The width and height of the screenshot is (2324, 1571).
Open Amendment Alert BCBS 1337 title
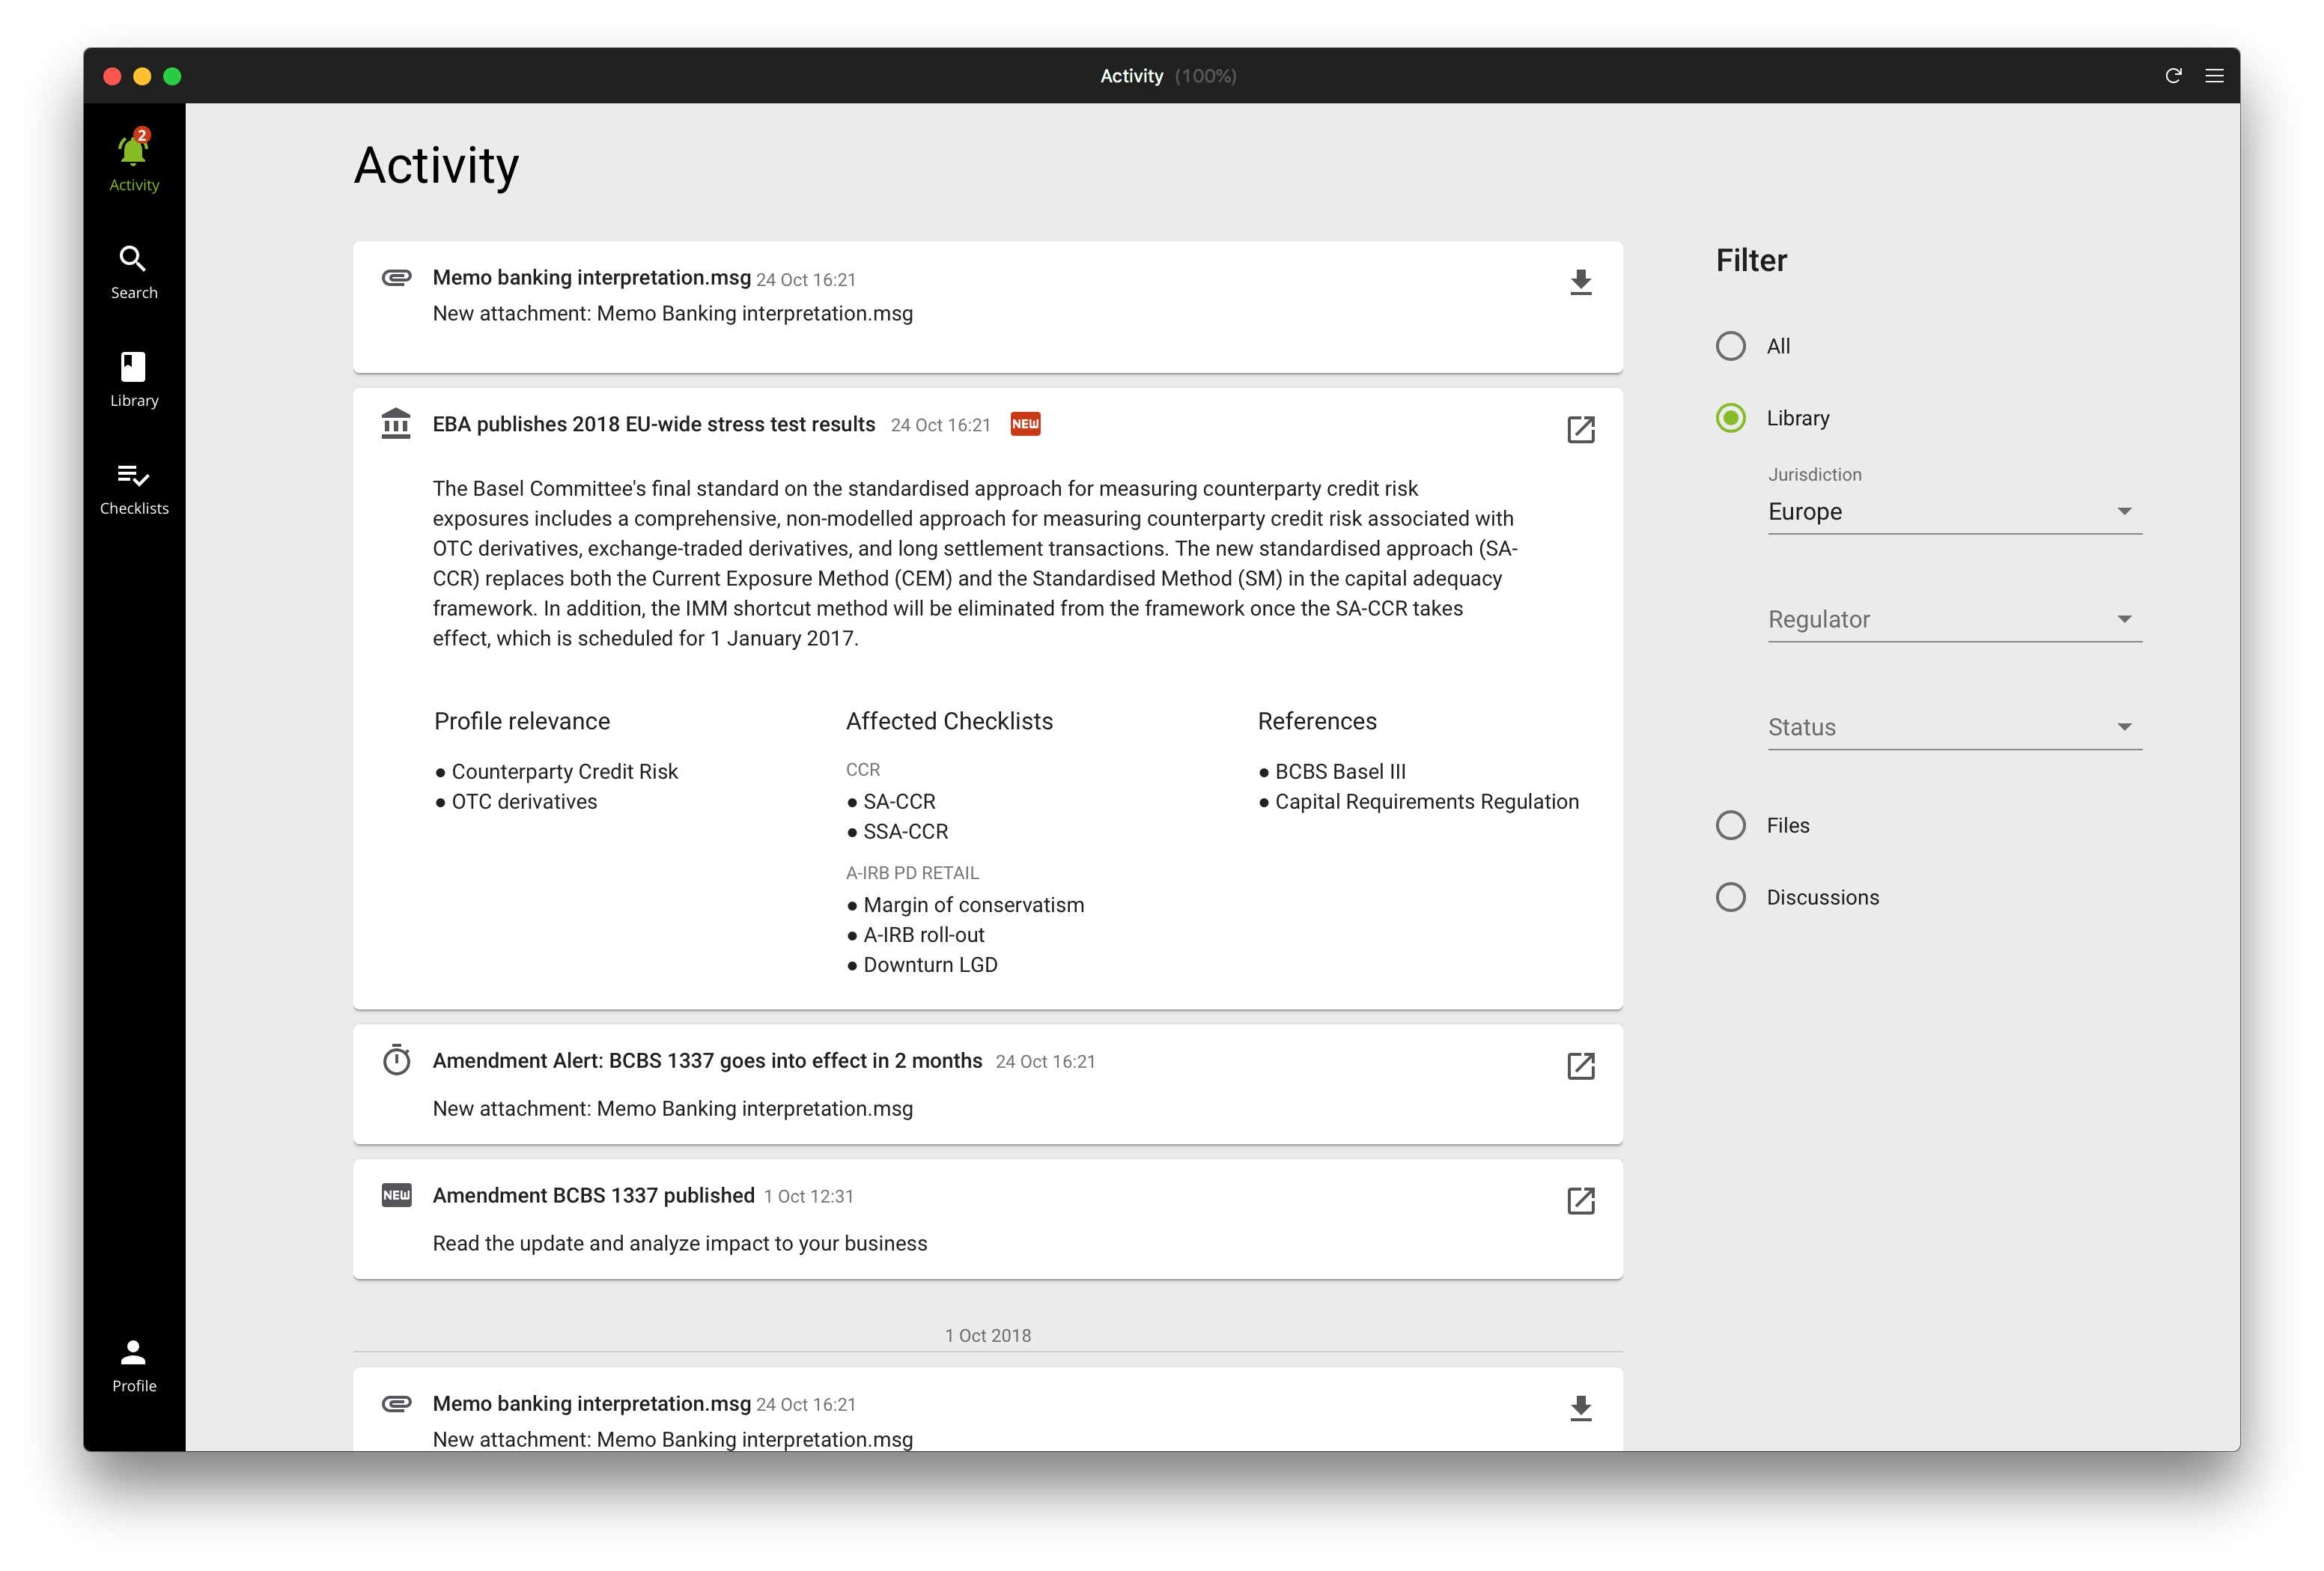pos(707,1061)
